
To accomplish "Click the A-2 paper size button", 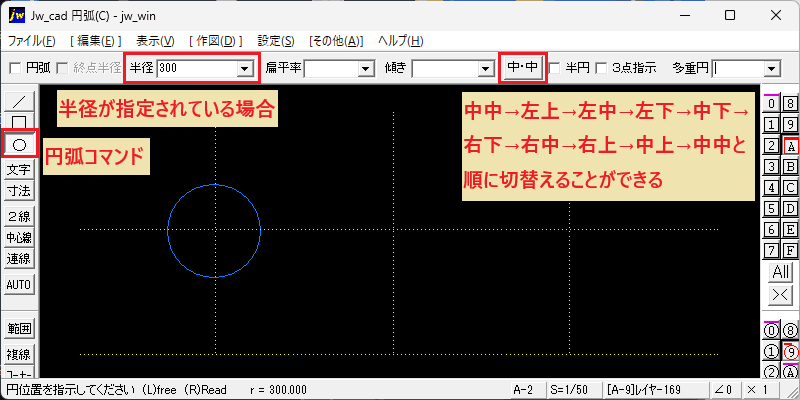I will click(528, 390).
